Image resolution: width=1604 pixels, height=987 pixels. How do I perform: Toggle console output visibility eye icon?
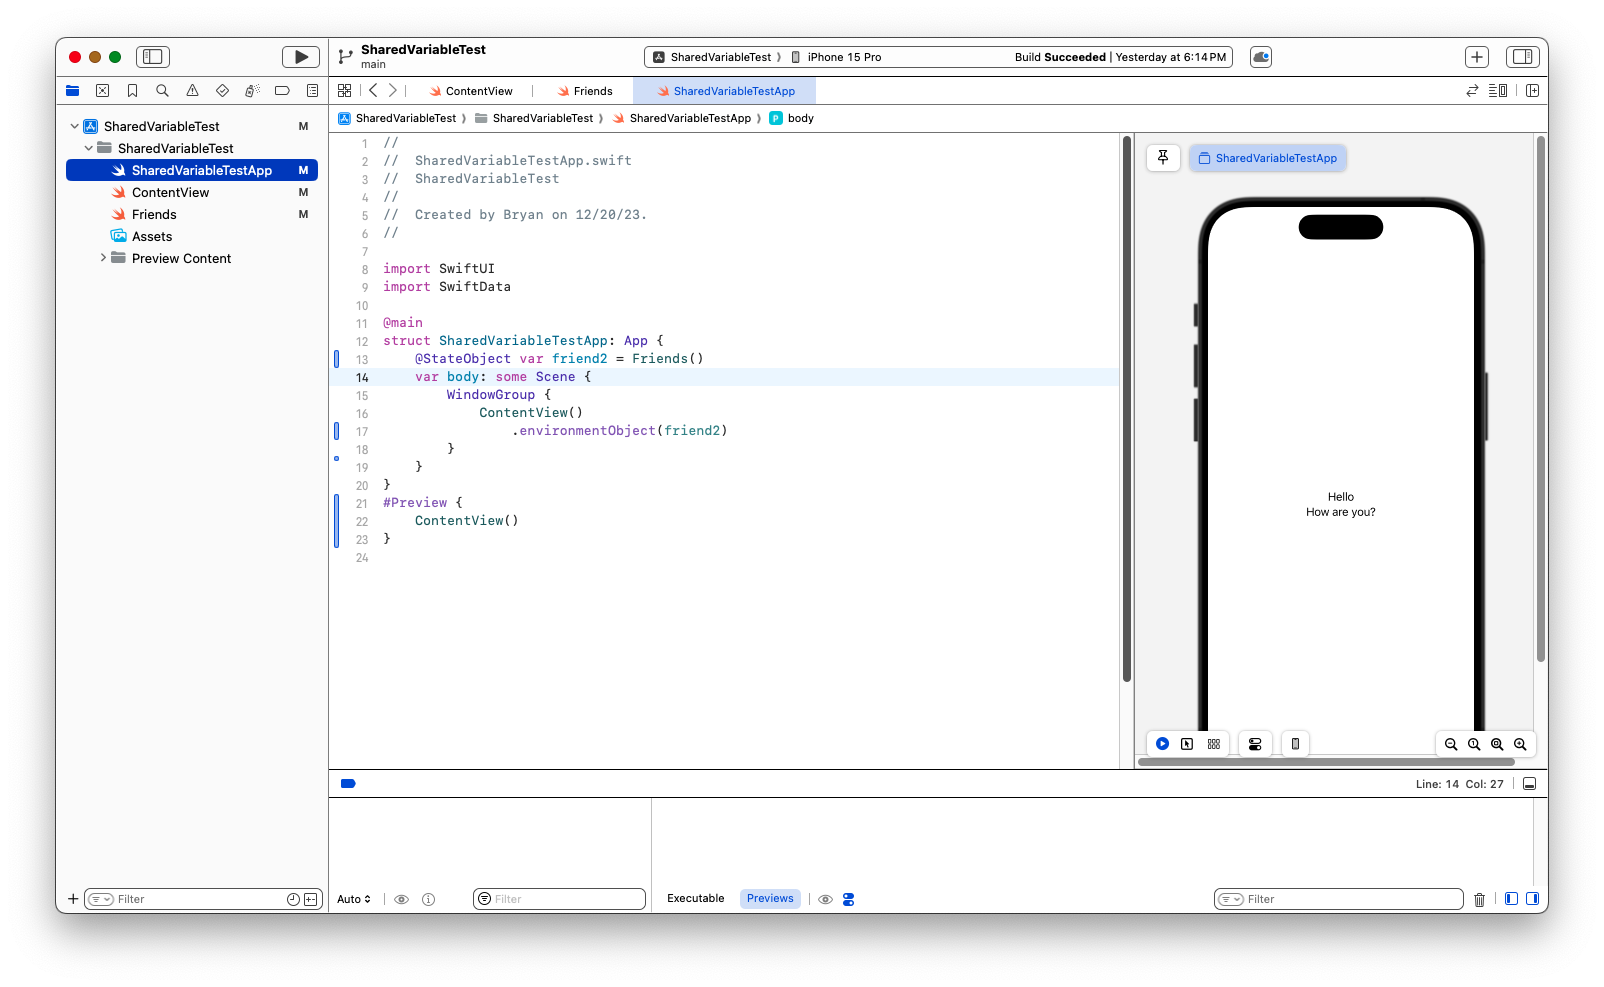tap(825, 899)
